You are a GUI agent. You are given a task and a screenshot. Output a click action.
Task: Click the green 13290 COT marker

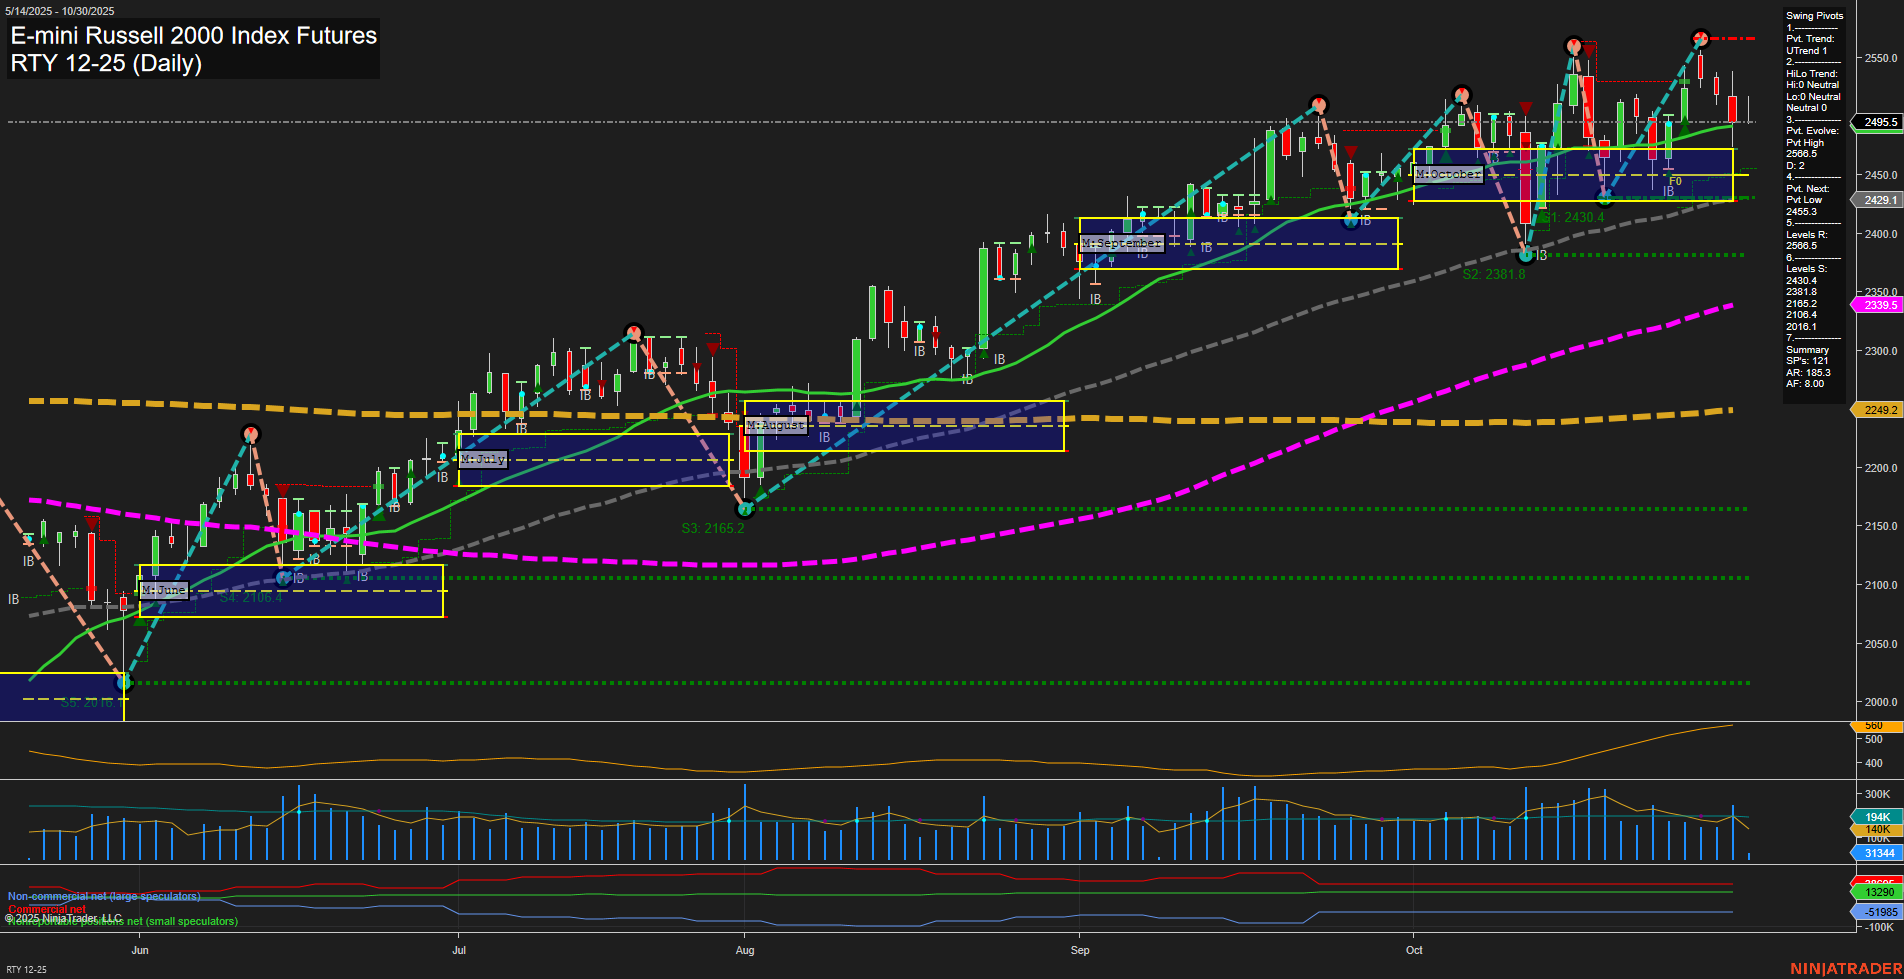pyautogui.click(x=1878, y=892)
